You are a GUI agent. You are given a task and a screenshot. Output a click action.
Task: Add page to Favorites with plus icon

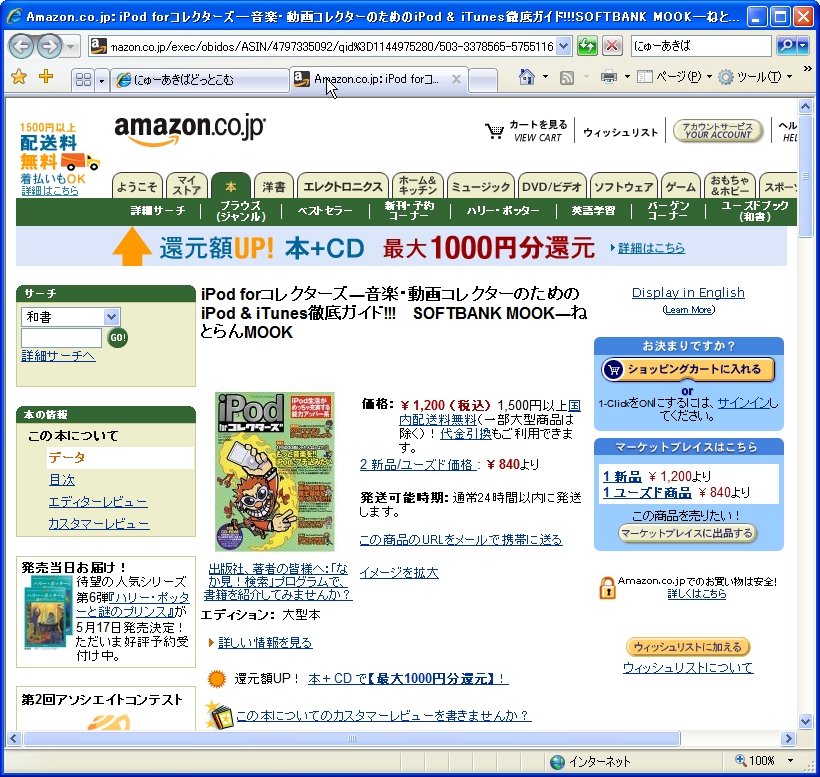[x=46, y=77]
